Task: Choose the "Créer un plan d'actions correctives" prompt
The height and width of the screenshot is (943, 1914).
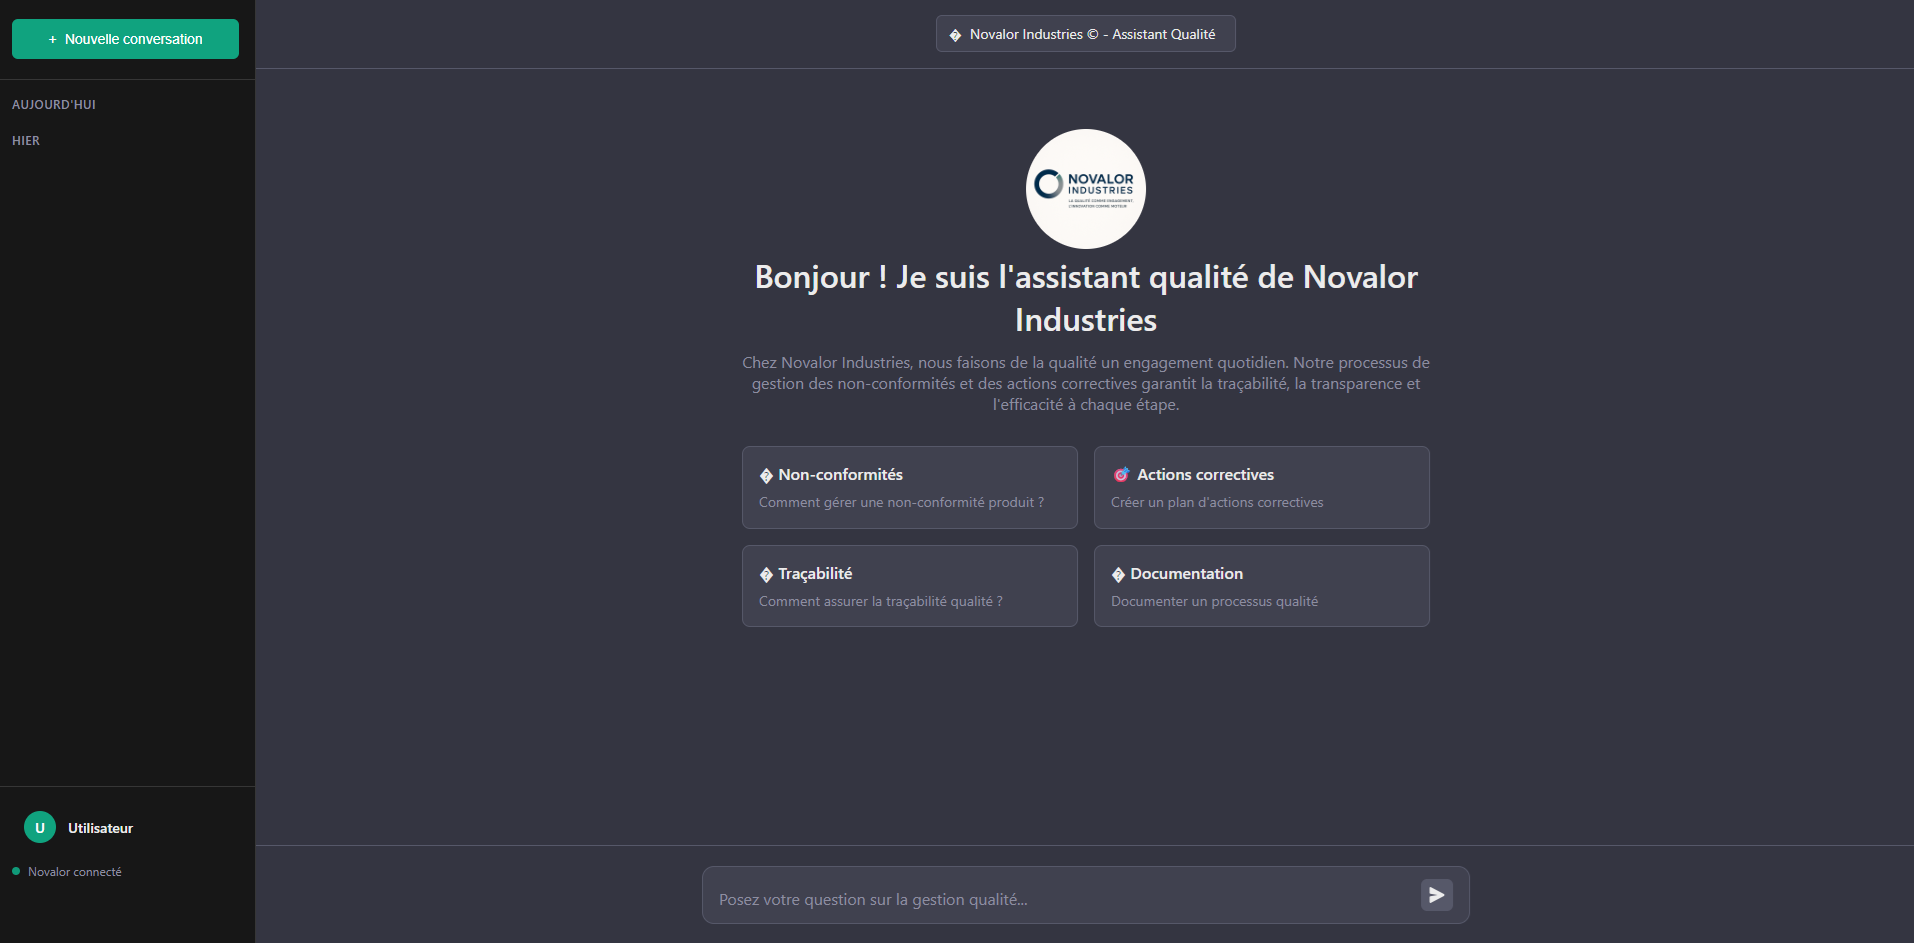Action: click(x=1217, y=503)
